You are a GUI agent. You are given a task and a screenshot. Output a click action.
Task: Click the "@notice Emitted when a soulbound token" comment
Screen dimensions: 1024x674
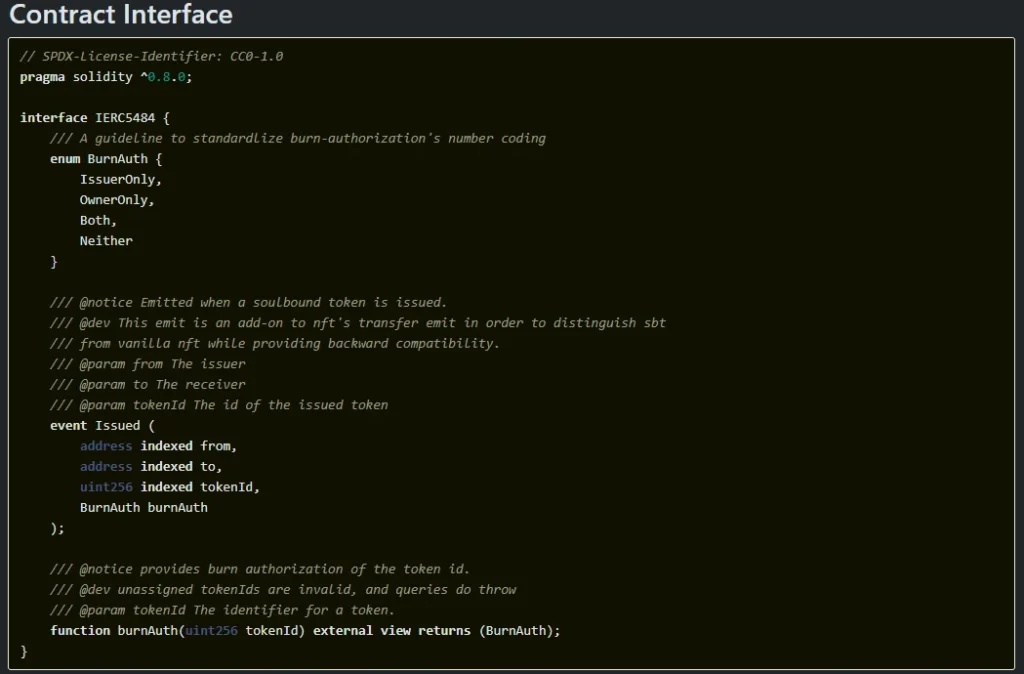[x=248, y=302]
